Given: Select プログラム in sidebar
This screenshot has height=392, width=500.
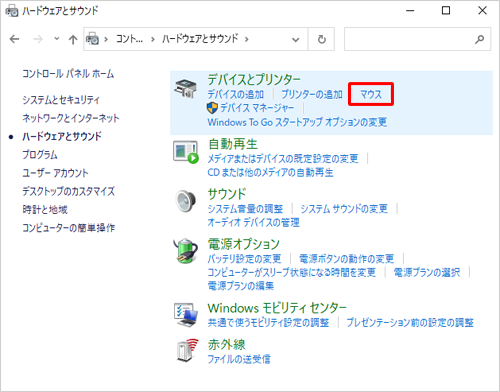Looking at the screenshot, I should click(40, 155).
